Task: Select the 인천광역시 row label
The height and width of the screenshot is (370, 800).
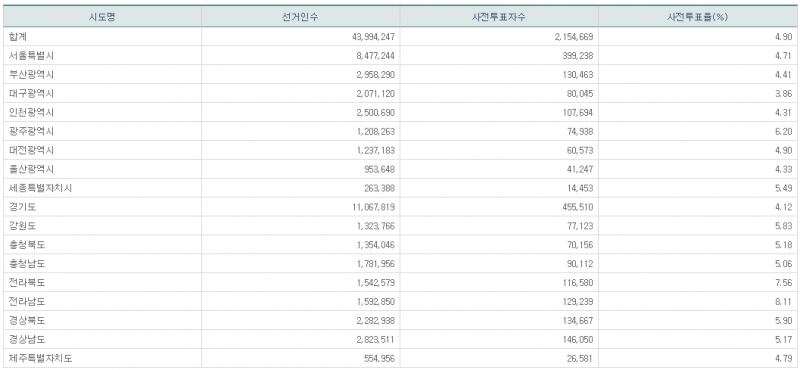Action: coord(31,112)
